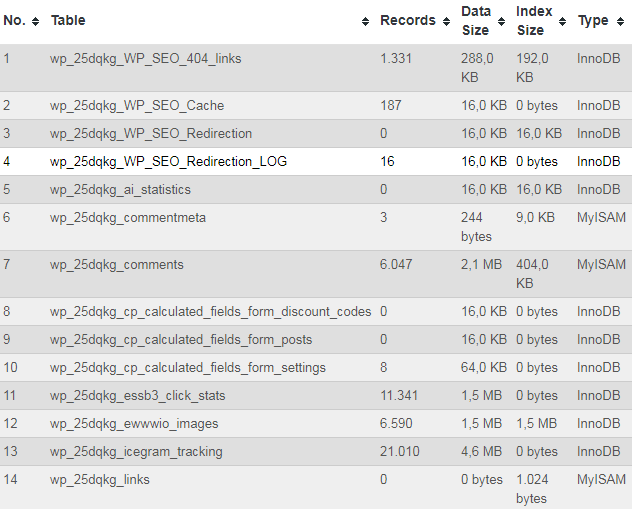Screen dimensions: 632x509
Task: Click the sort arrows beside the Records header
Action: click(446, 21)
